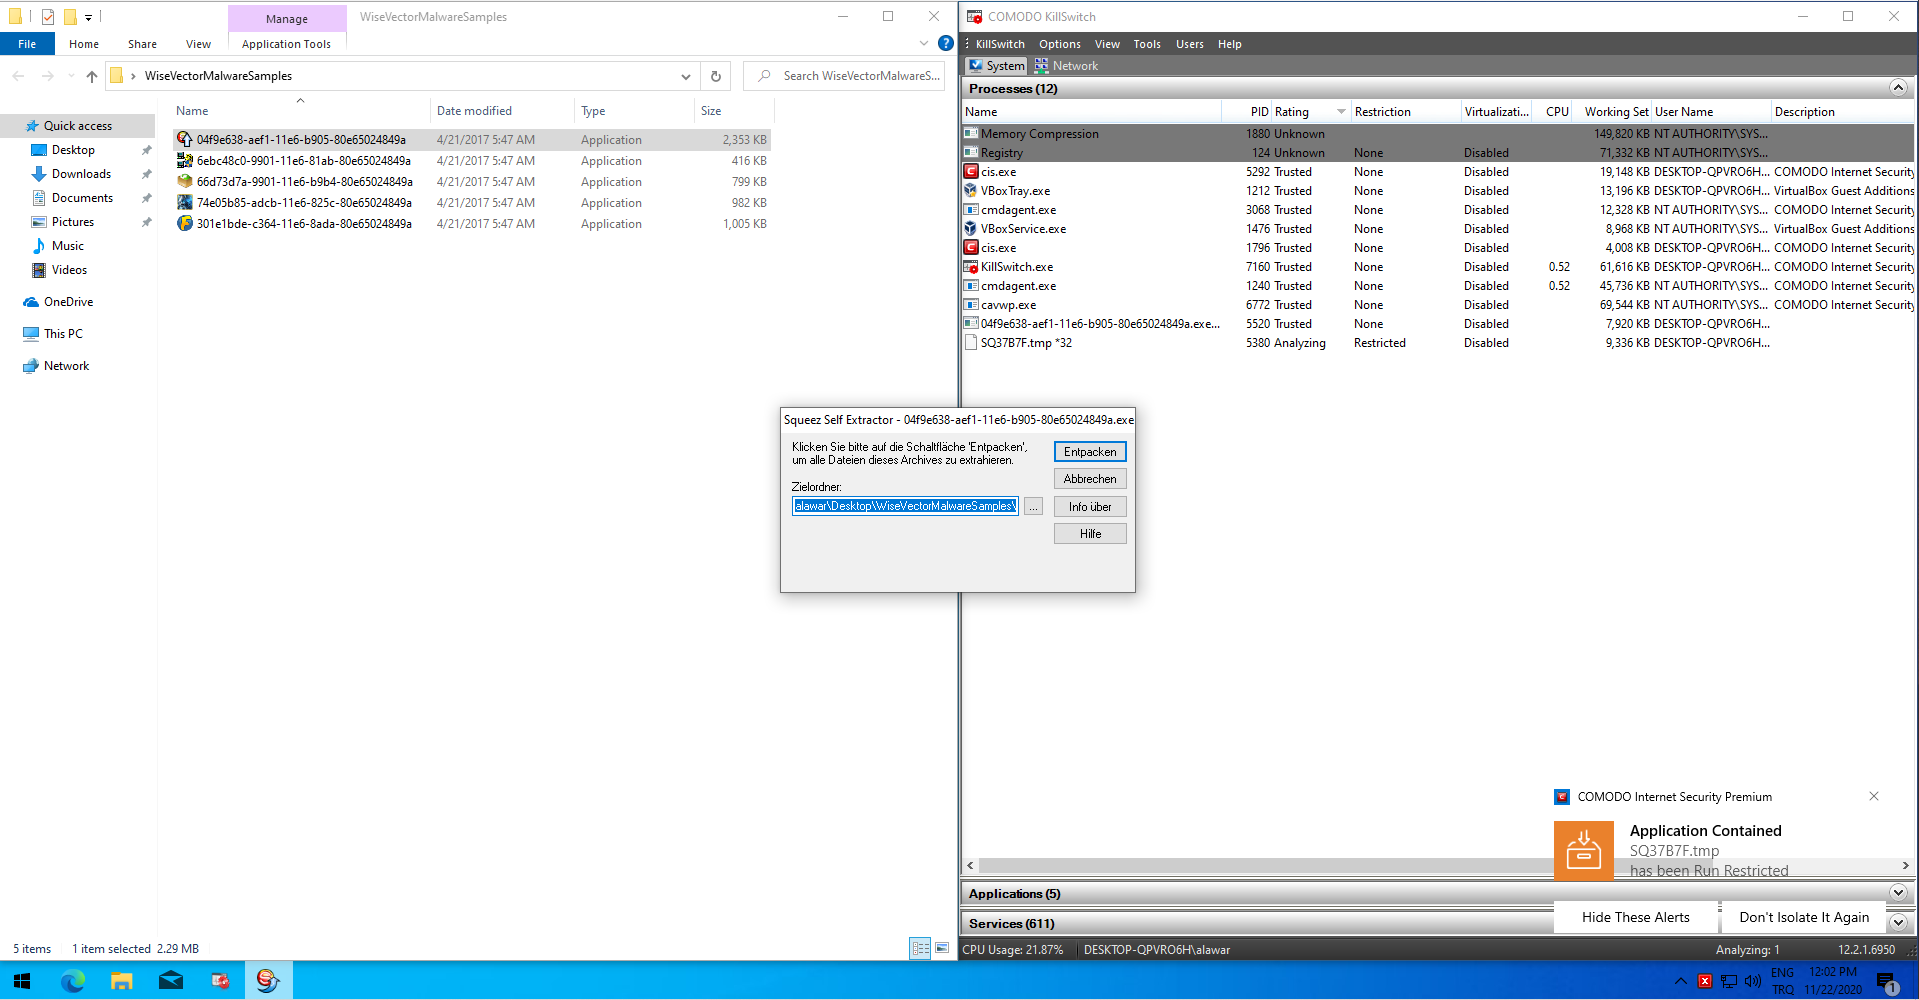Click the red Comodo tray icon
1919x1000 pixels.
click(1705, 981)
